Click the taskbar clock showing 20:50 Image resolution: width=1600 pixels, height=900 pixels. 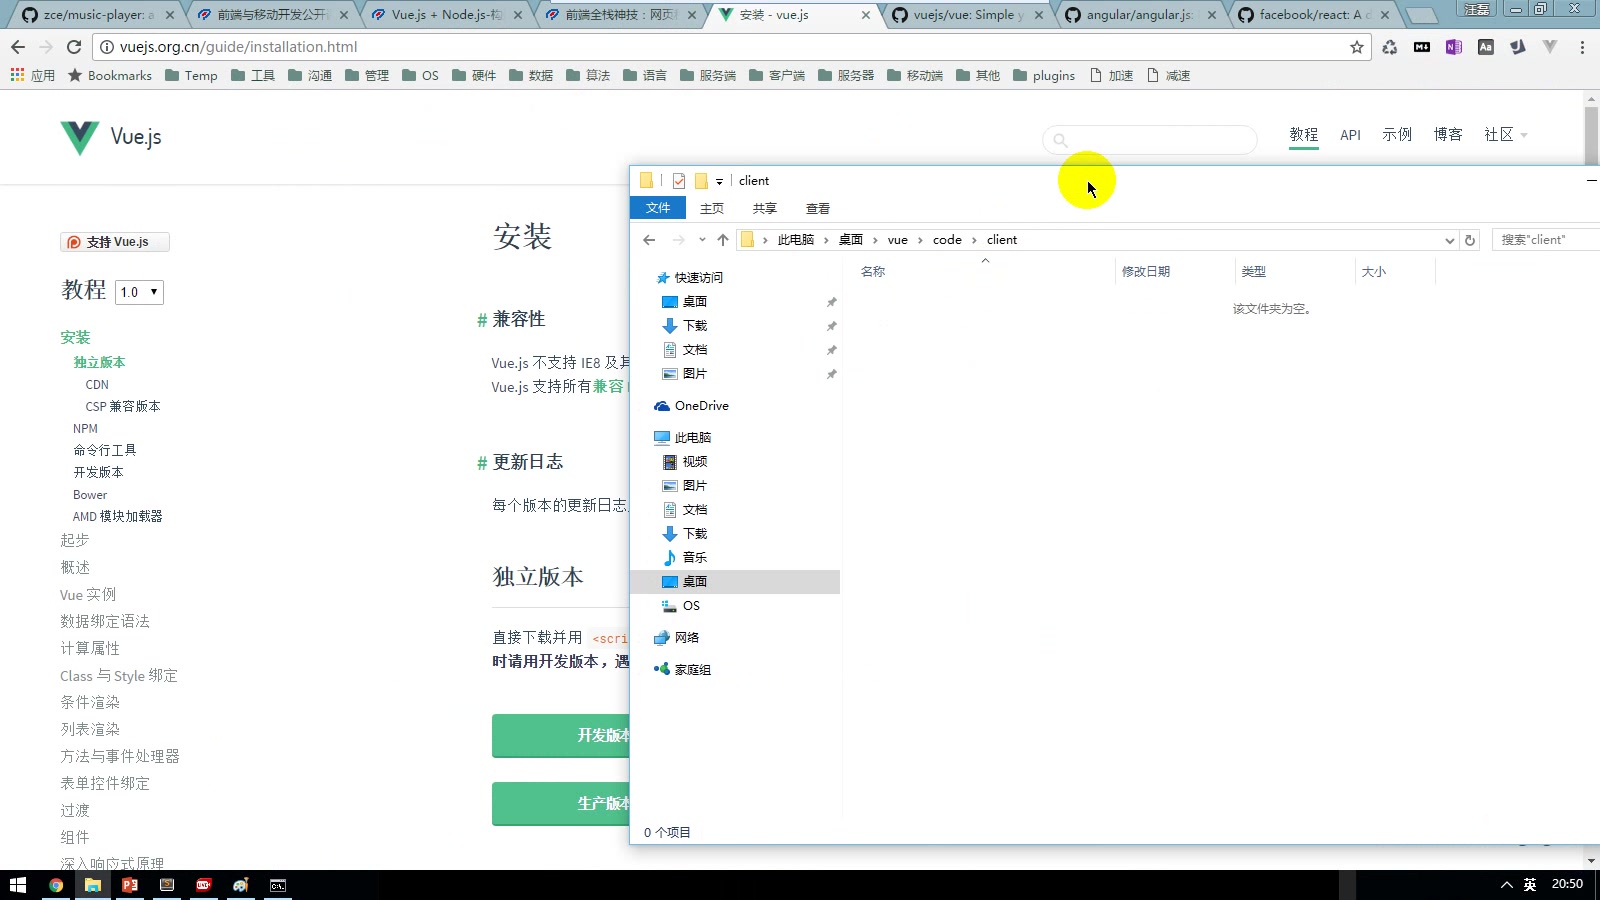point(1567,884)
